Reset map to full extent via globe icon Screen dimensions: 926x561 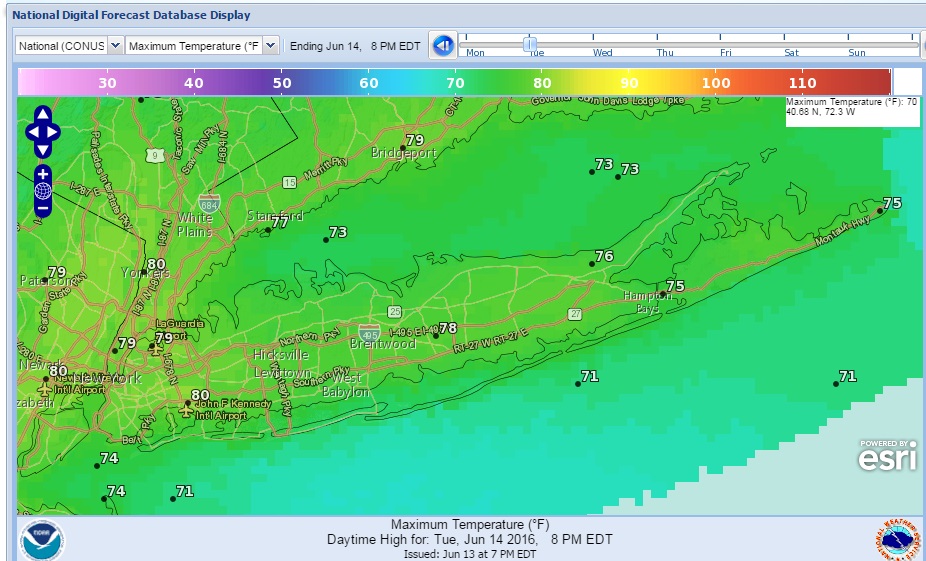[42, 190]
